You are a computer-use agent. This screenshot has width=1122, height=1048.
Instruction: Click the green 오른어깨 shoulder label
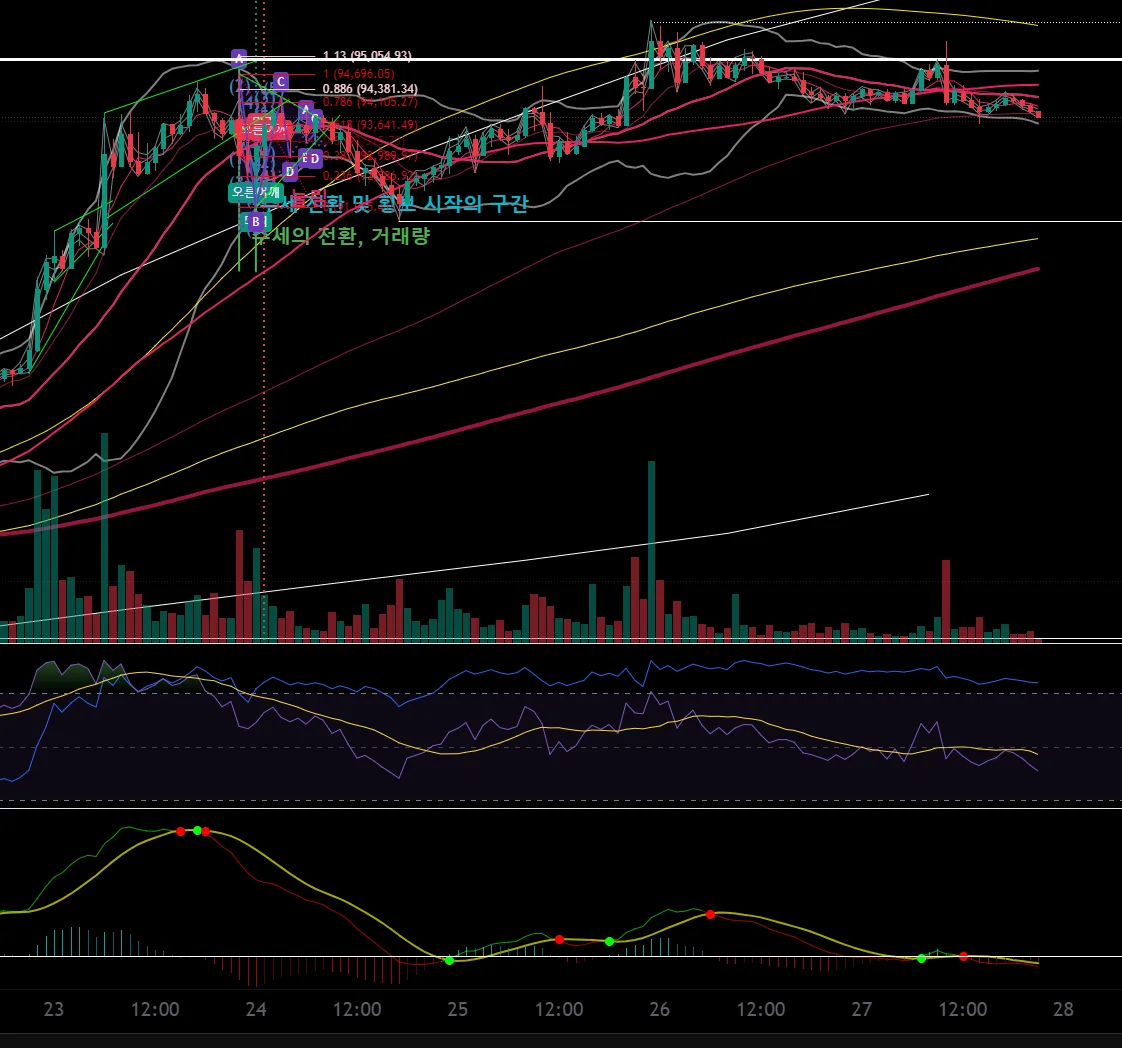pyautogui.click(x=255, y=192)
